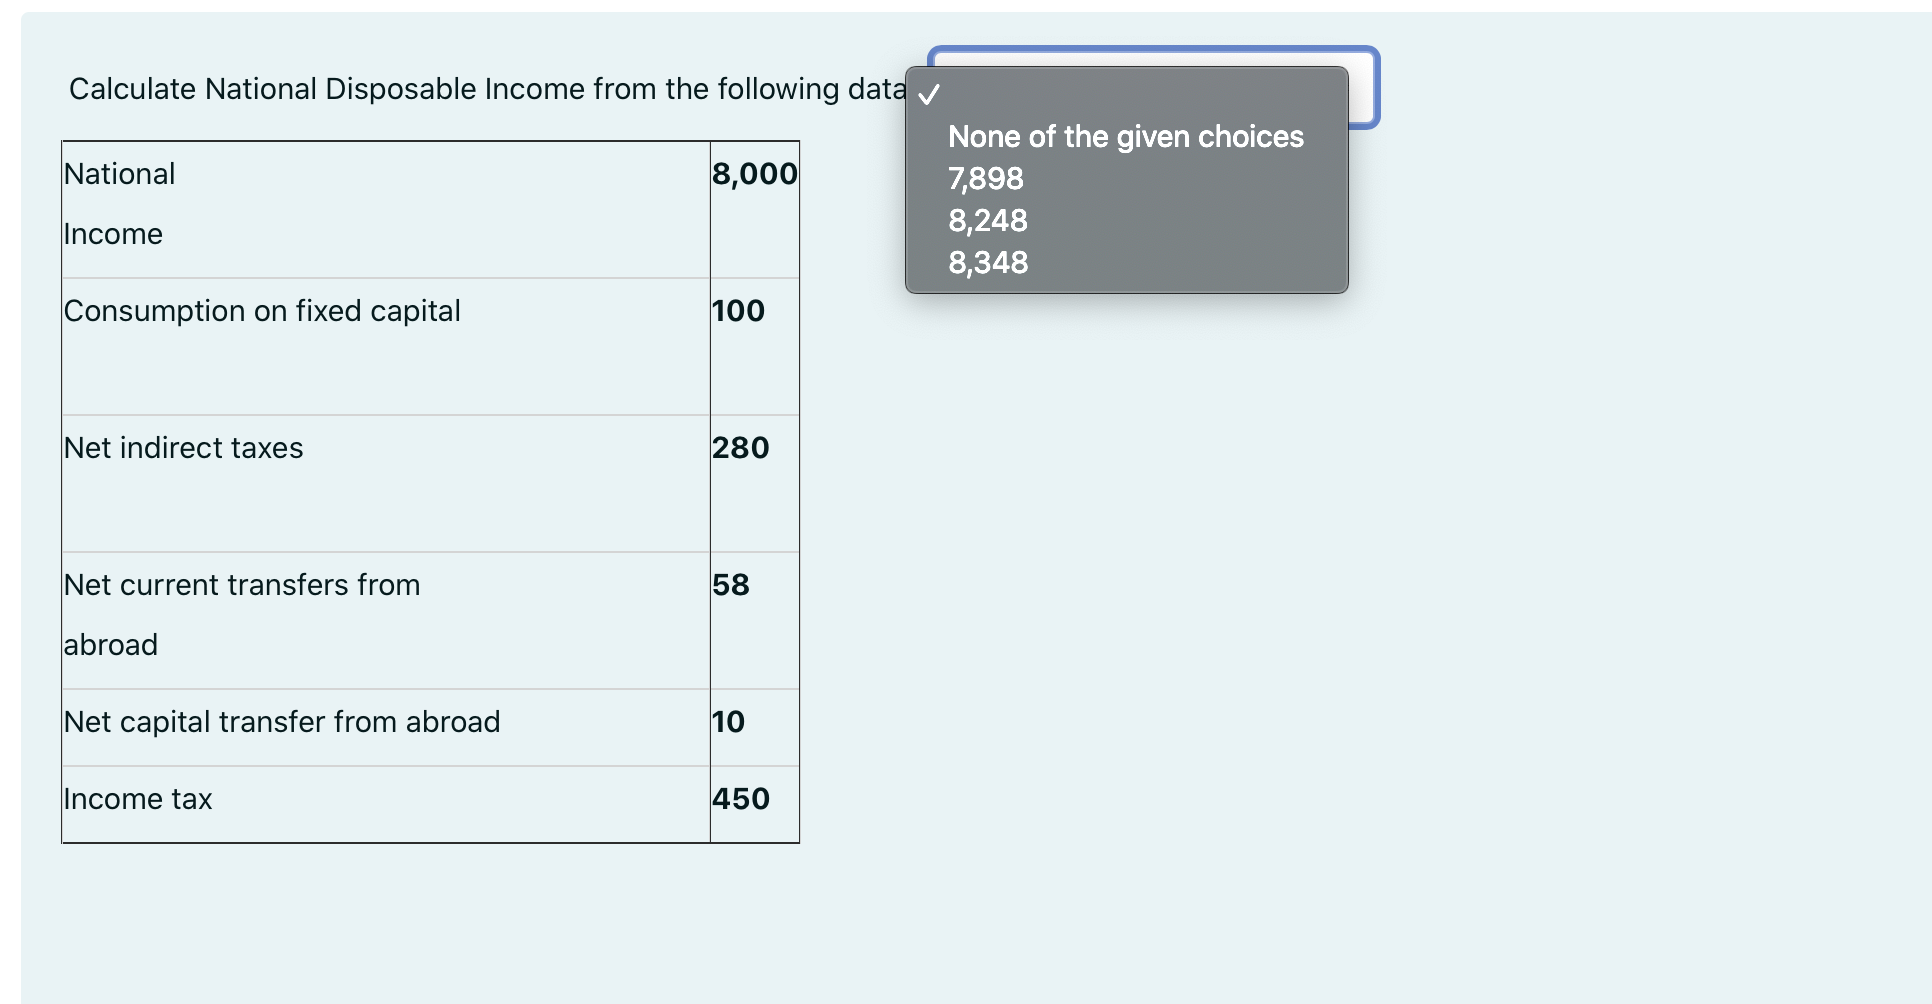Screen dimensions: 1932x1004
Task: Click the value 8,000 in the table
Action: tap(754, 173)
